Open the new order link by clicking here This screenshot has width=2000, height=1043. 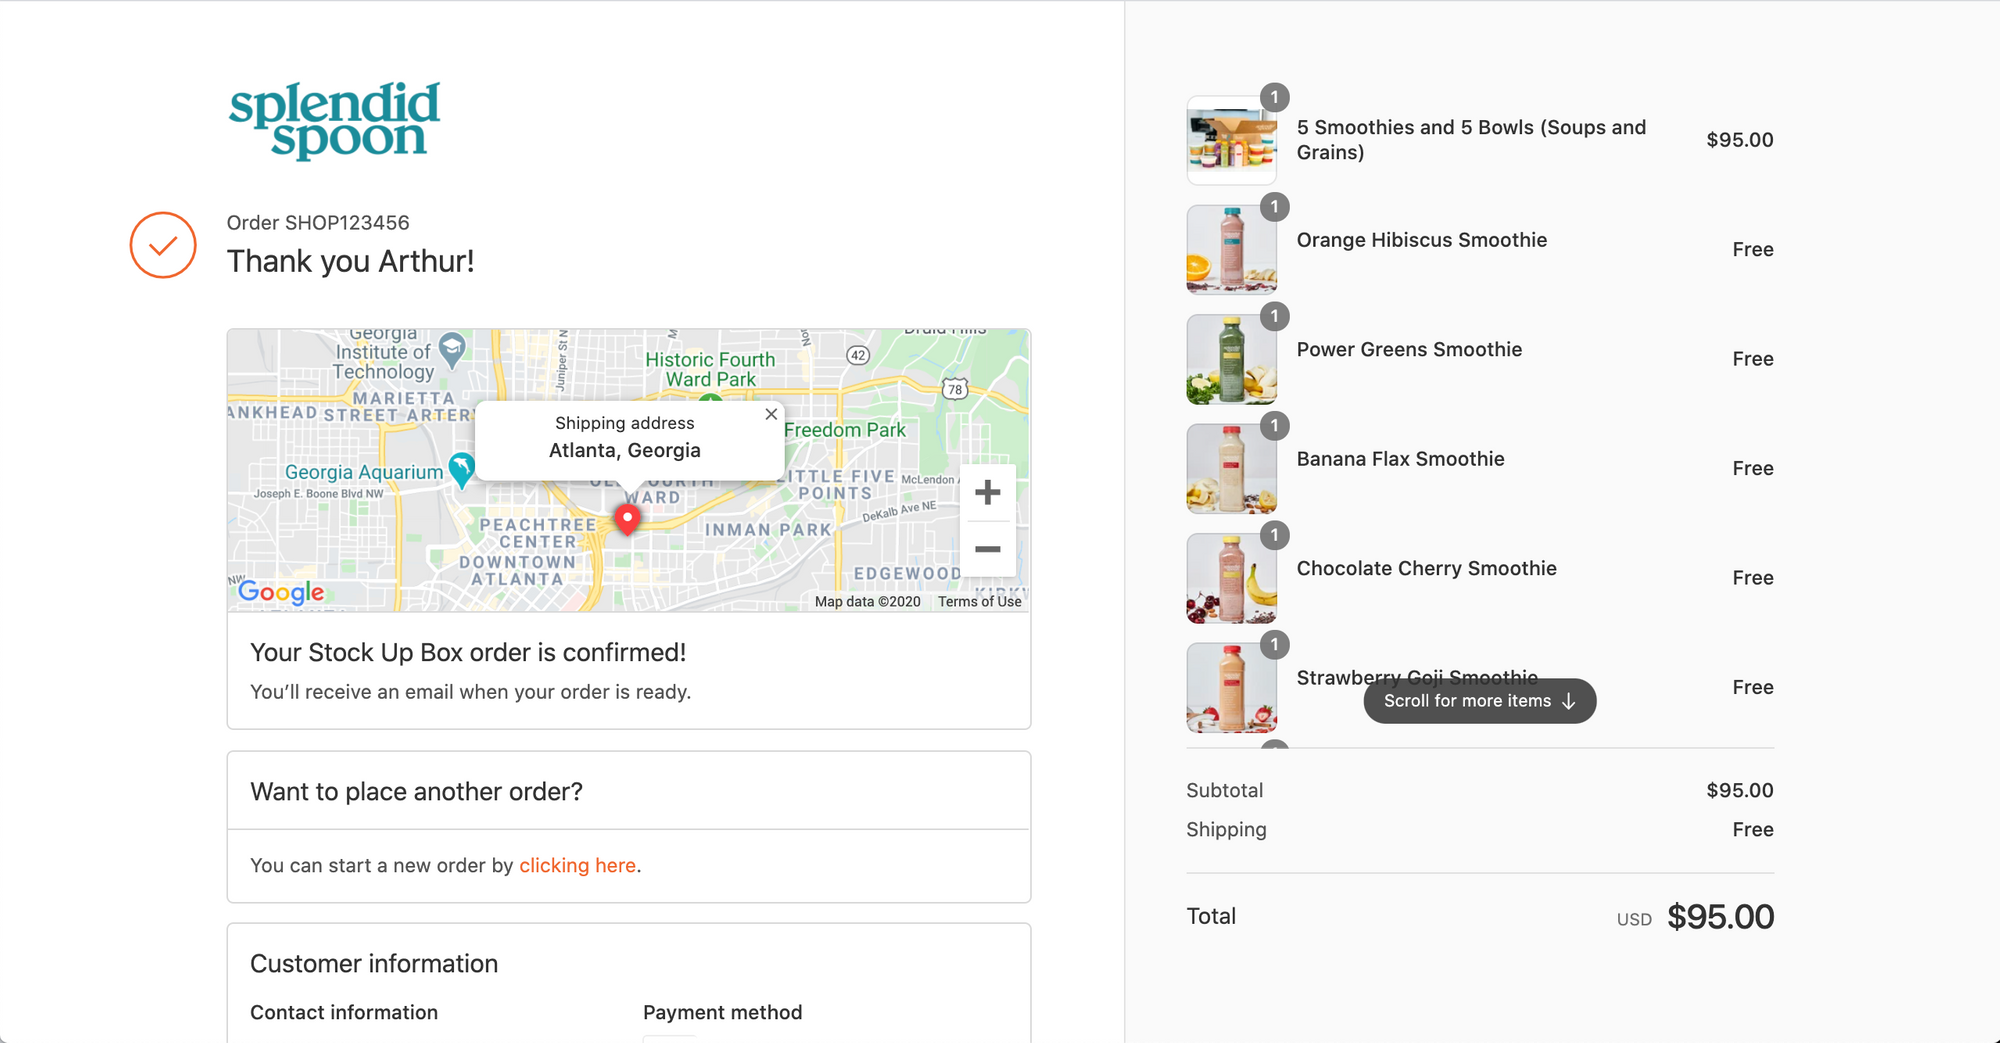pyautogui.click(x=577, y=865)
